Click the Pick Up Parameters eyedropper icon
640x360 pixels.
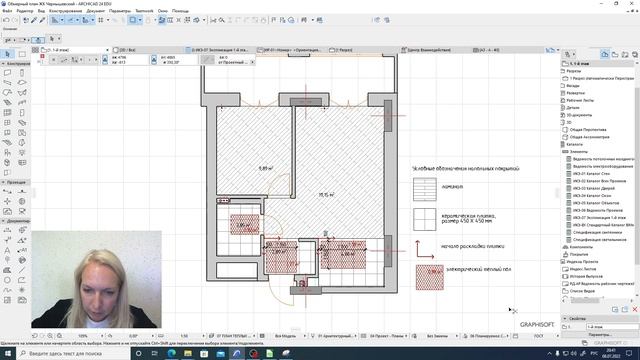click(x=34, y=20)
